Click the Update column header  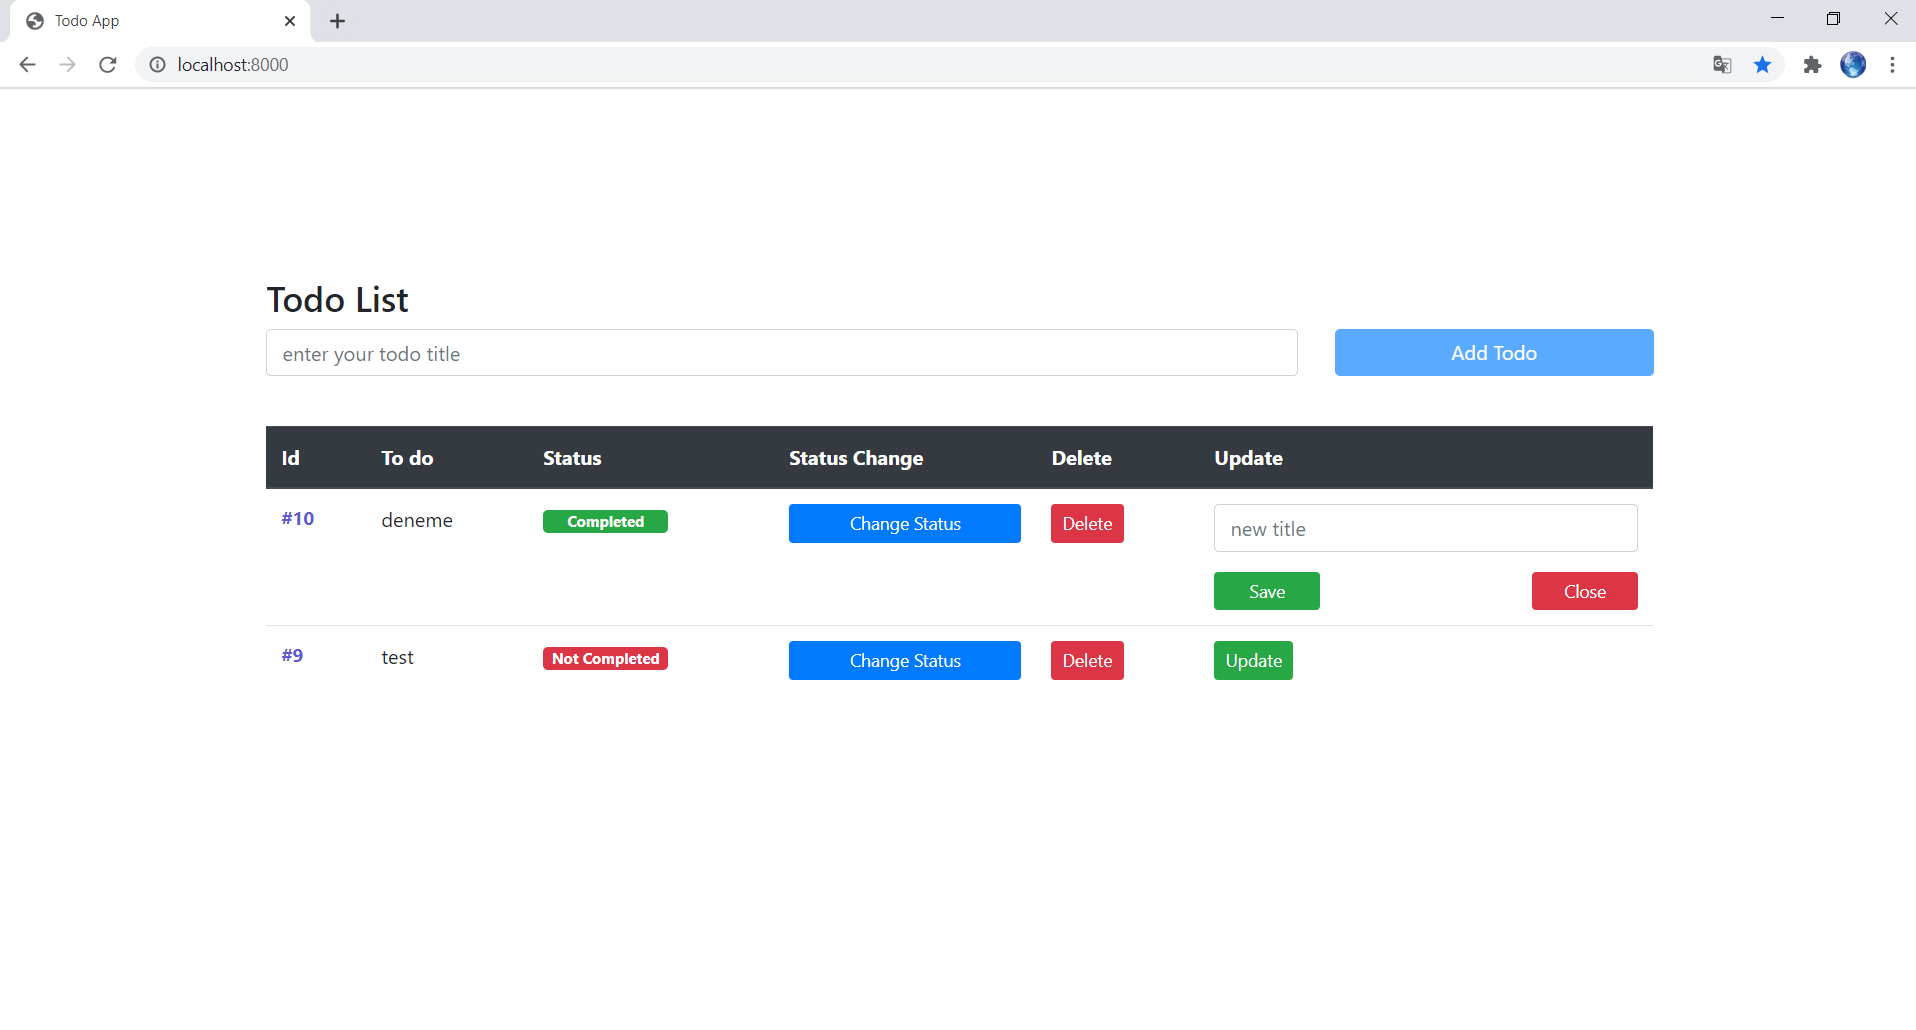(1248, 458)
